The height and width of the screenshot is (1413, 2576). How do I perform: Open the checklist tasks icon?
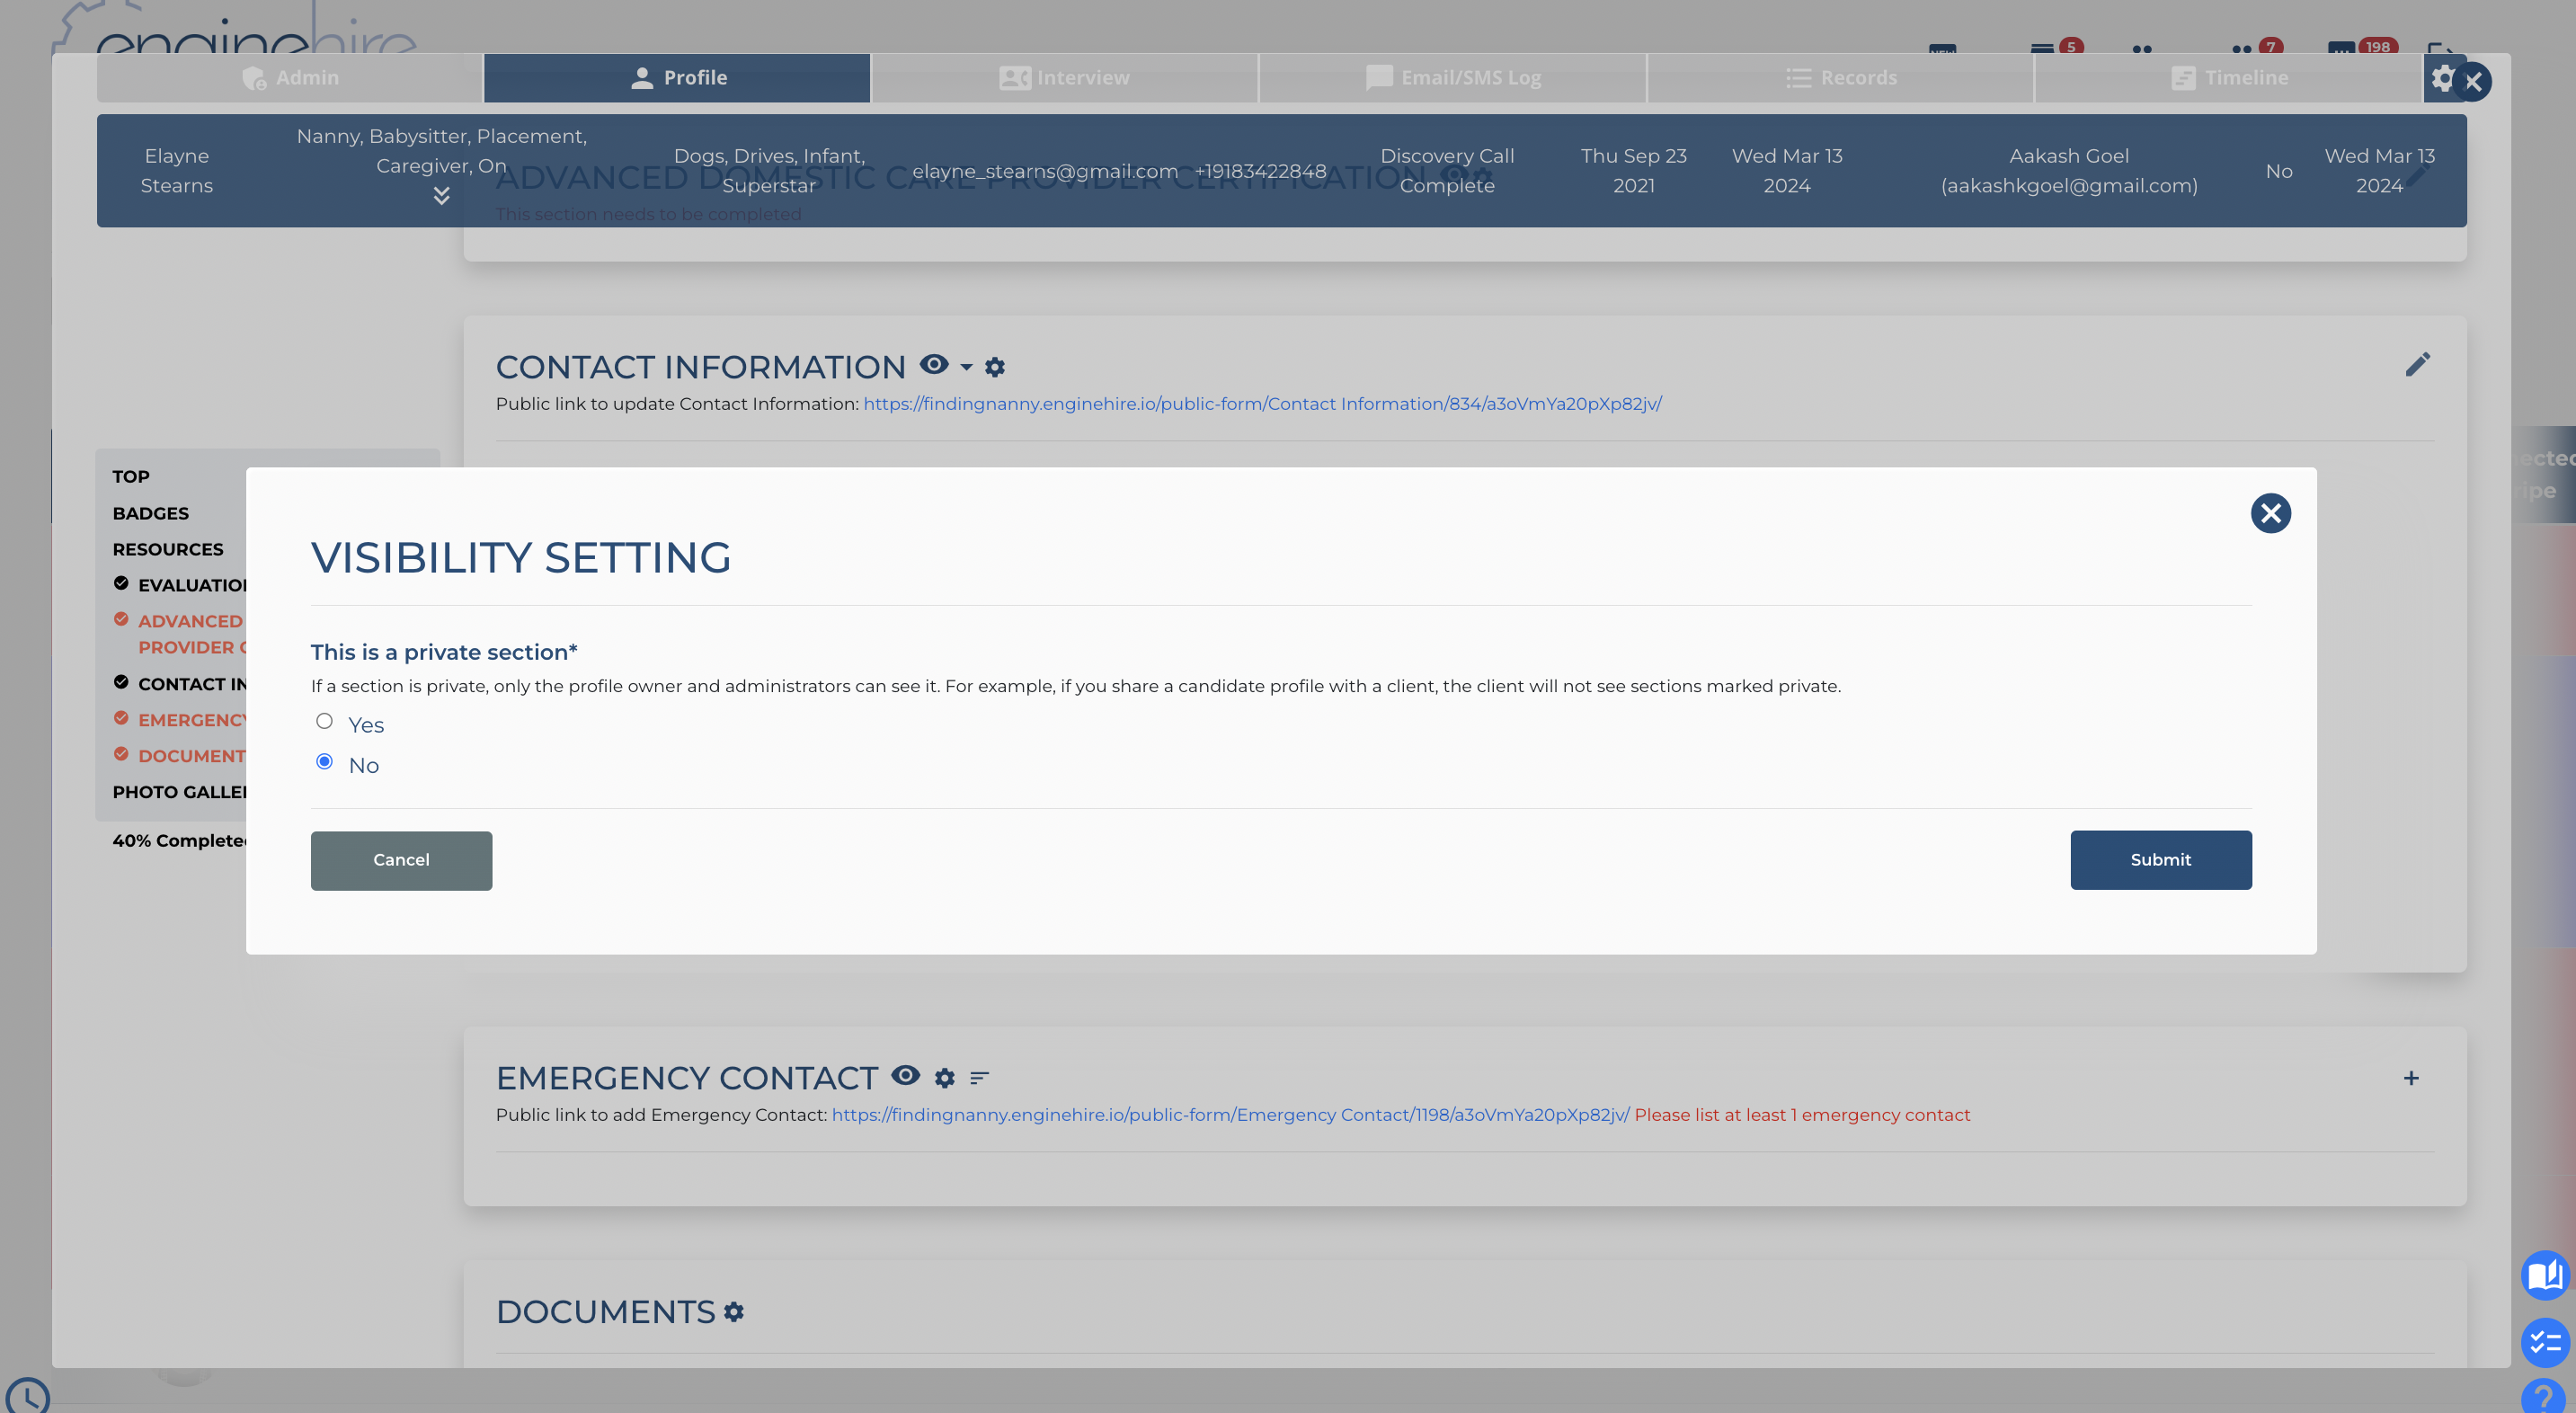click(x=2544, y=1343)
